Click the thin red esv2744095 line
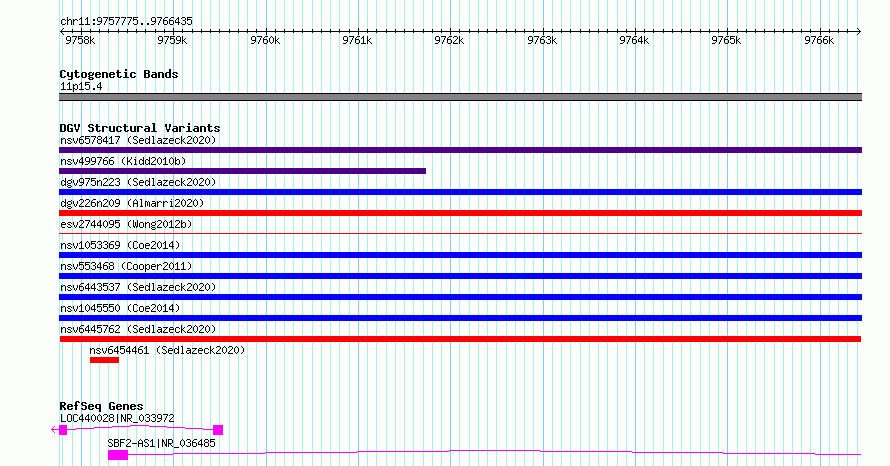 click(460, 233)
